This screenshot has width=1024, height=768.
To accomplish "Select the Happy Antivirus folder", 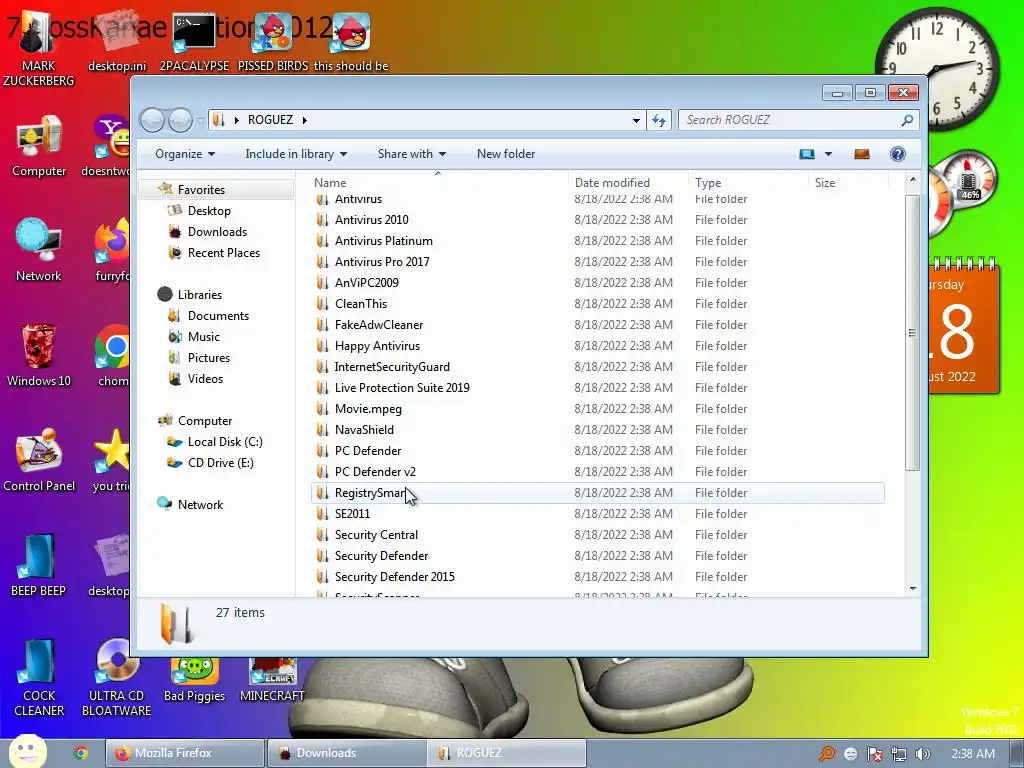I will (377, 345).
